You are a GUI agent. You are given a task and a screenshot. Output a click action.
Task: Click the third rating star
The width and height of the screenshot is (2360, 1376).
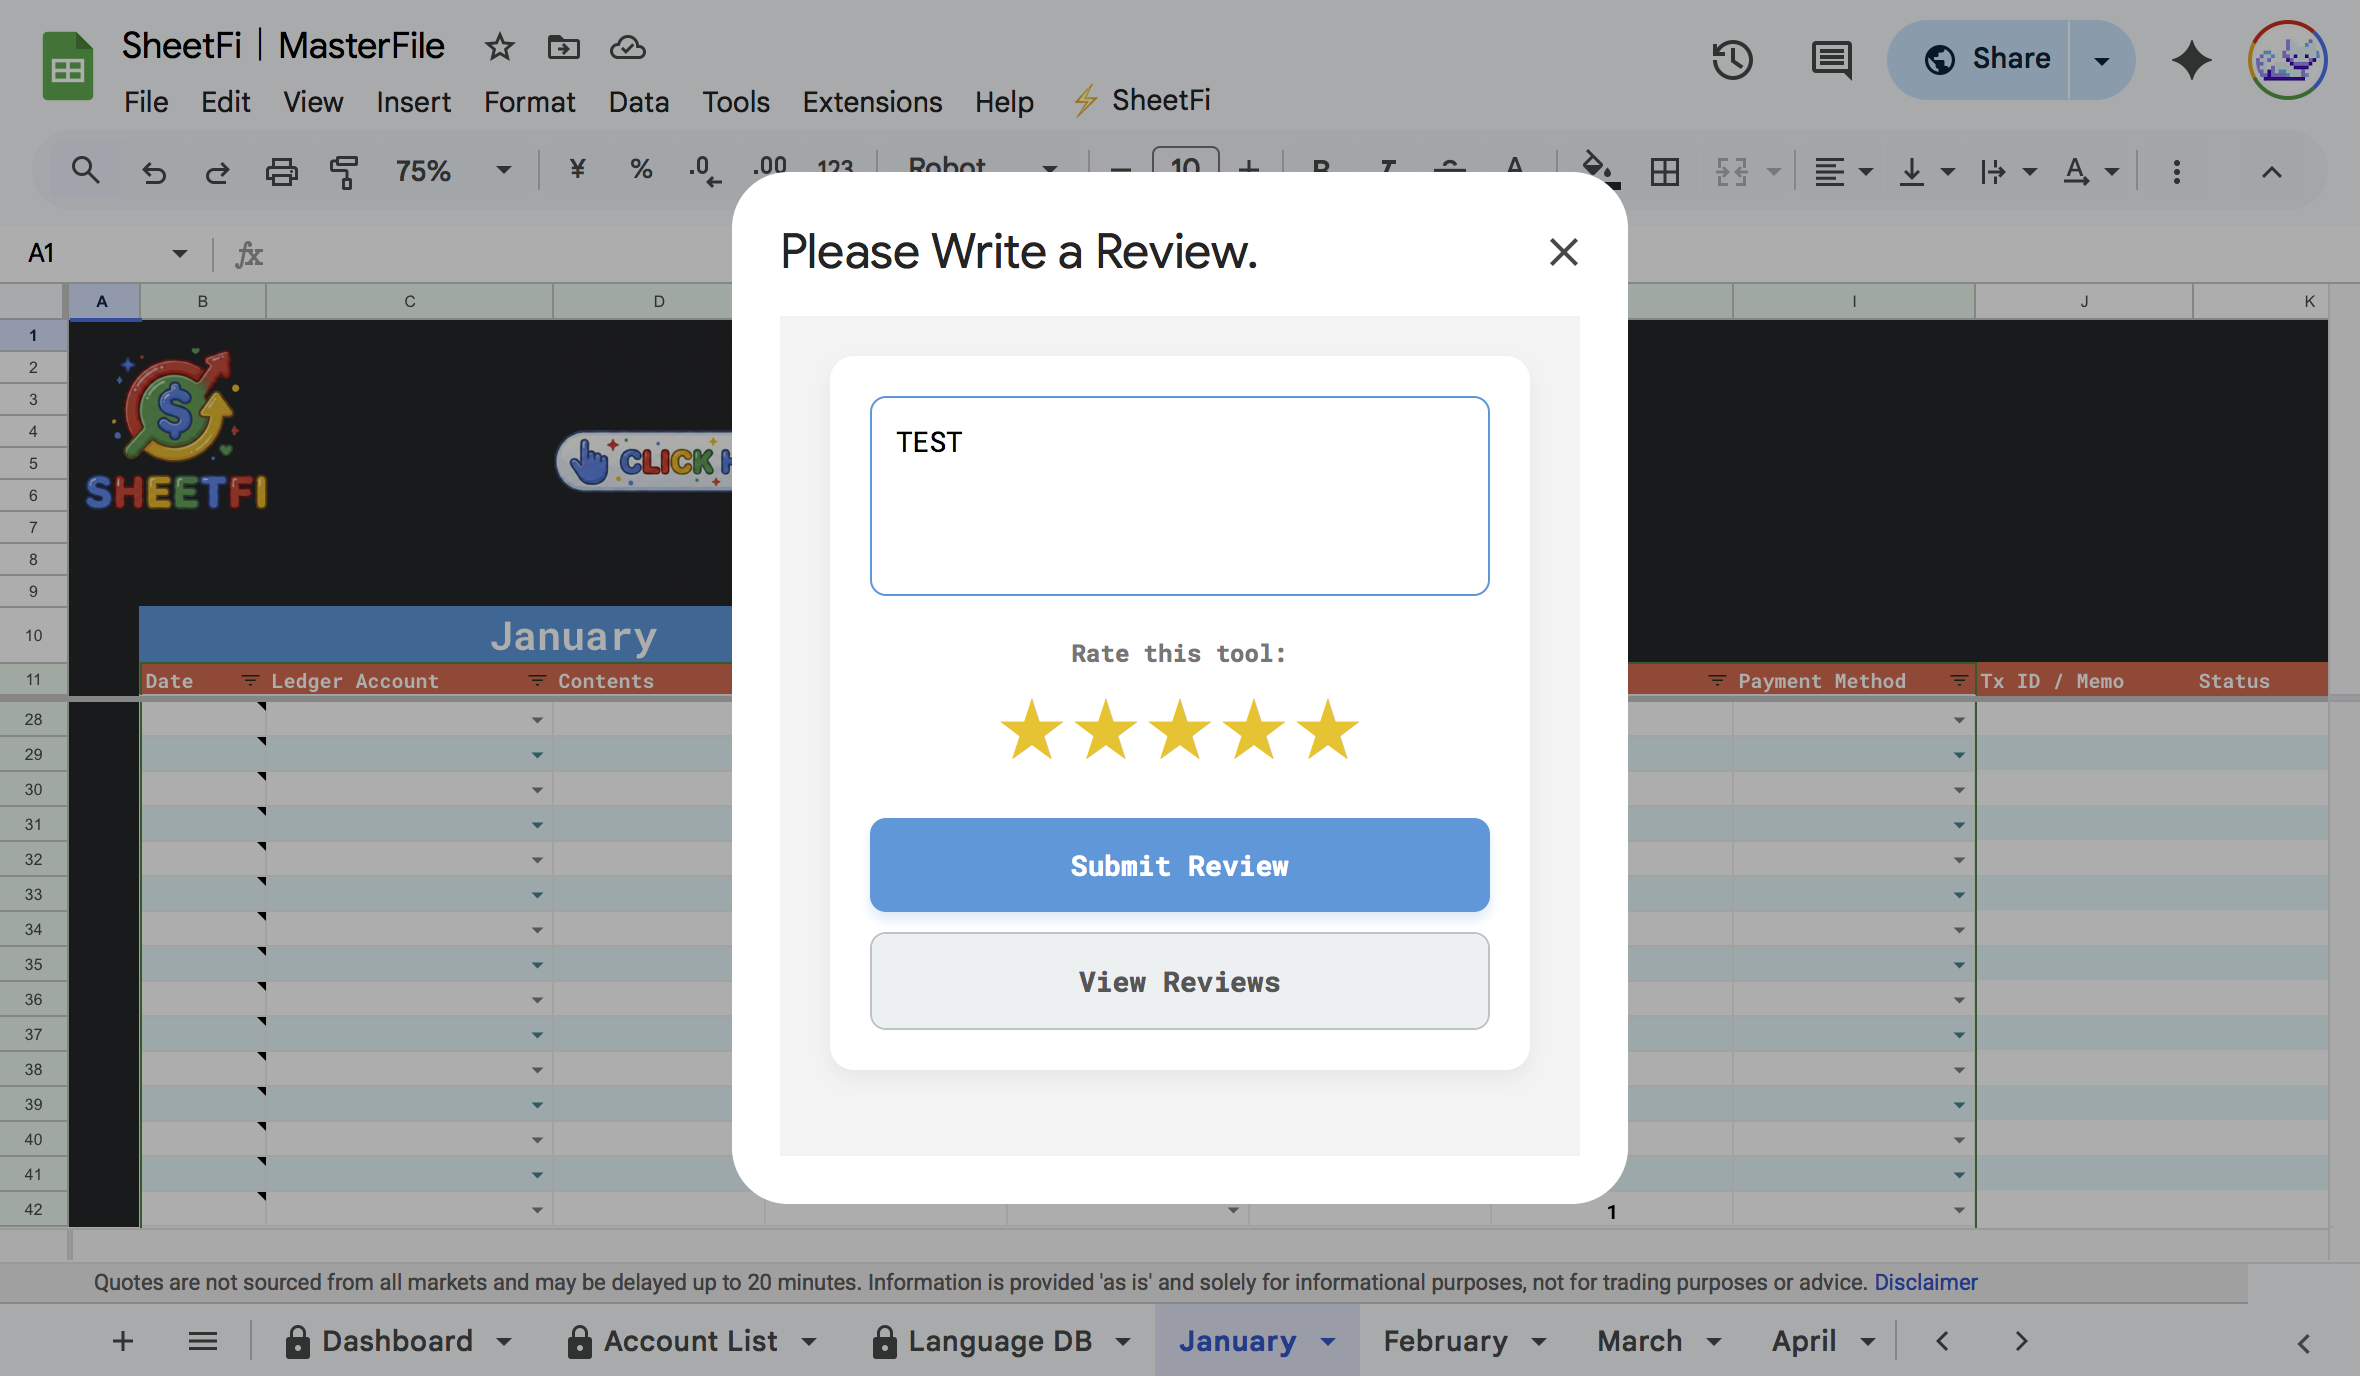point(1180,730)
